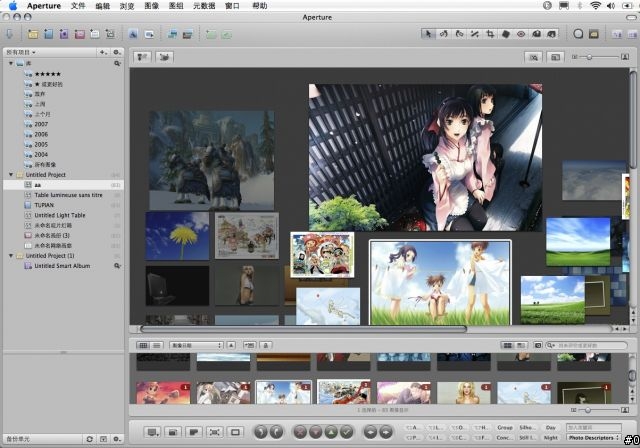Click the light table horizontal scrollbar
The height and width of the screenshot is (448, 640).
click(303, 329)
